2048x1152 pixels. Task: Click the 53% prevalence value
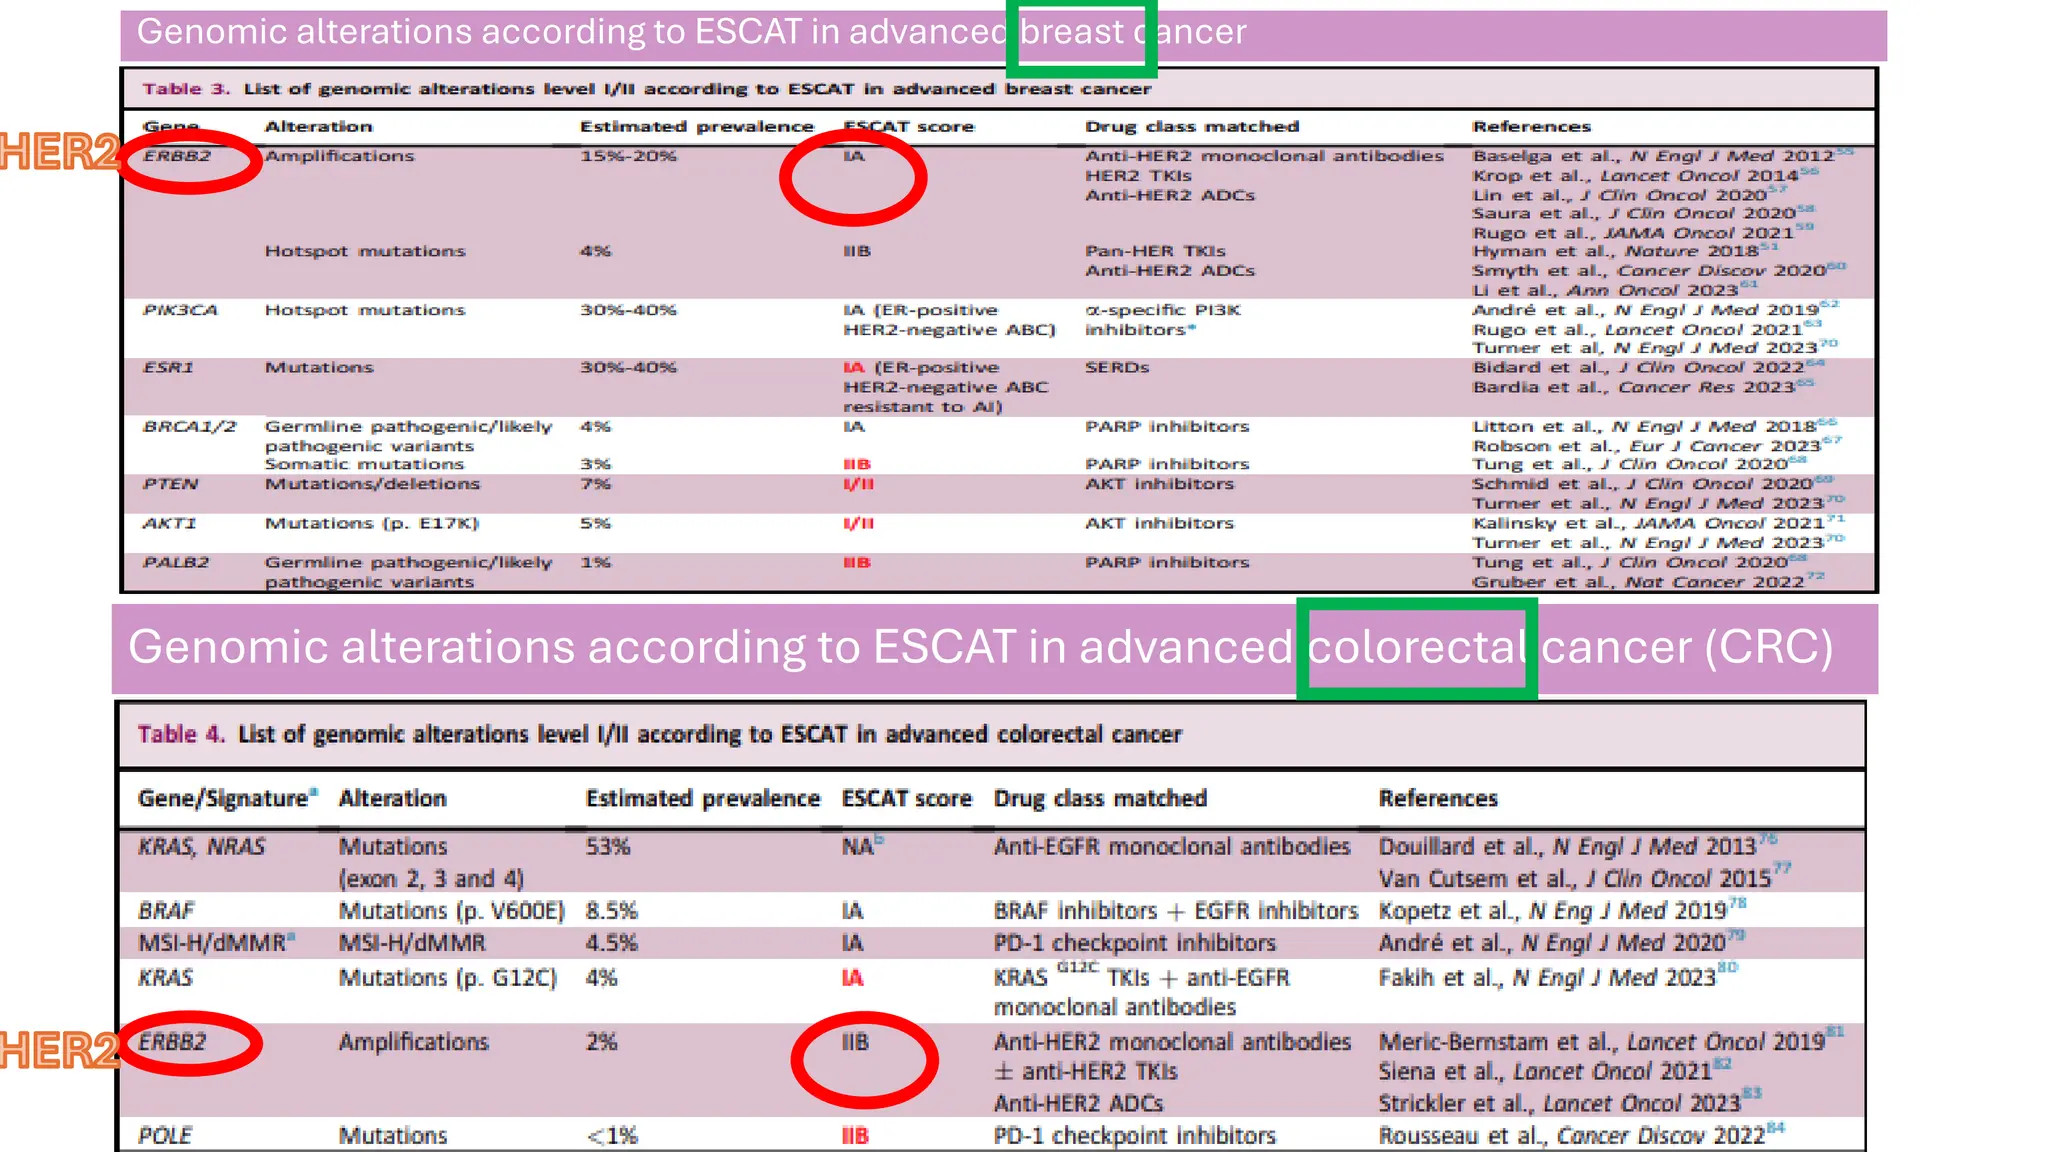[608, 847]
